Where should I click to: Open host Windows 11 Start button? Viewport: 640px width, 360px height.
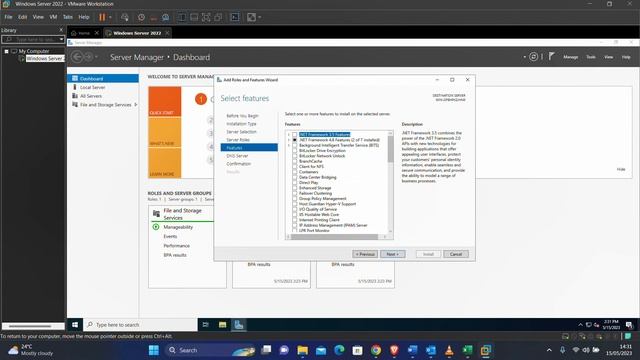[x=154, y=350]
